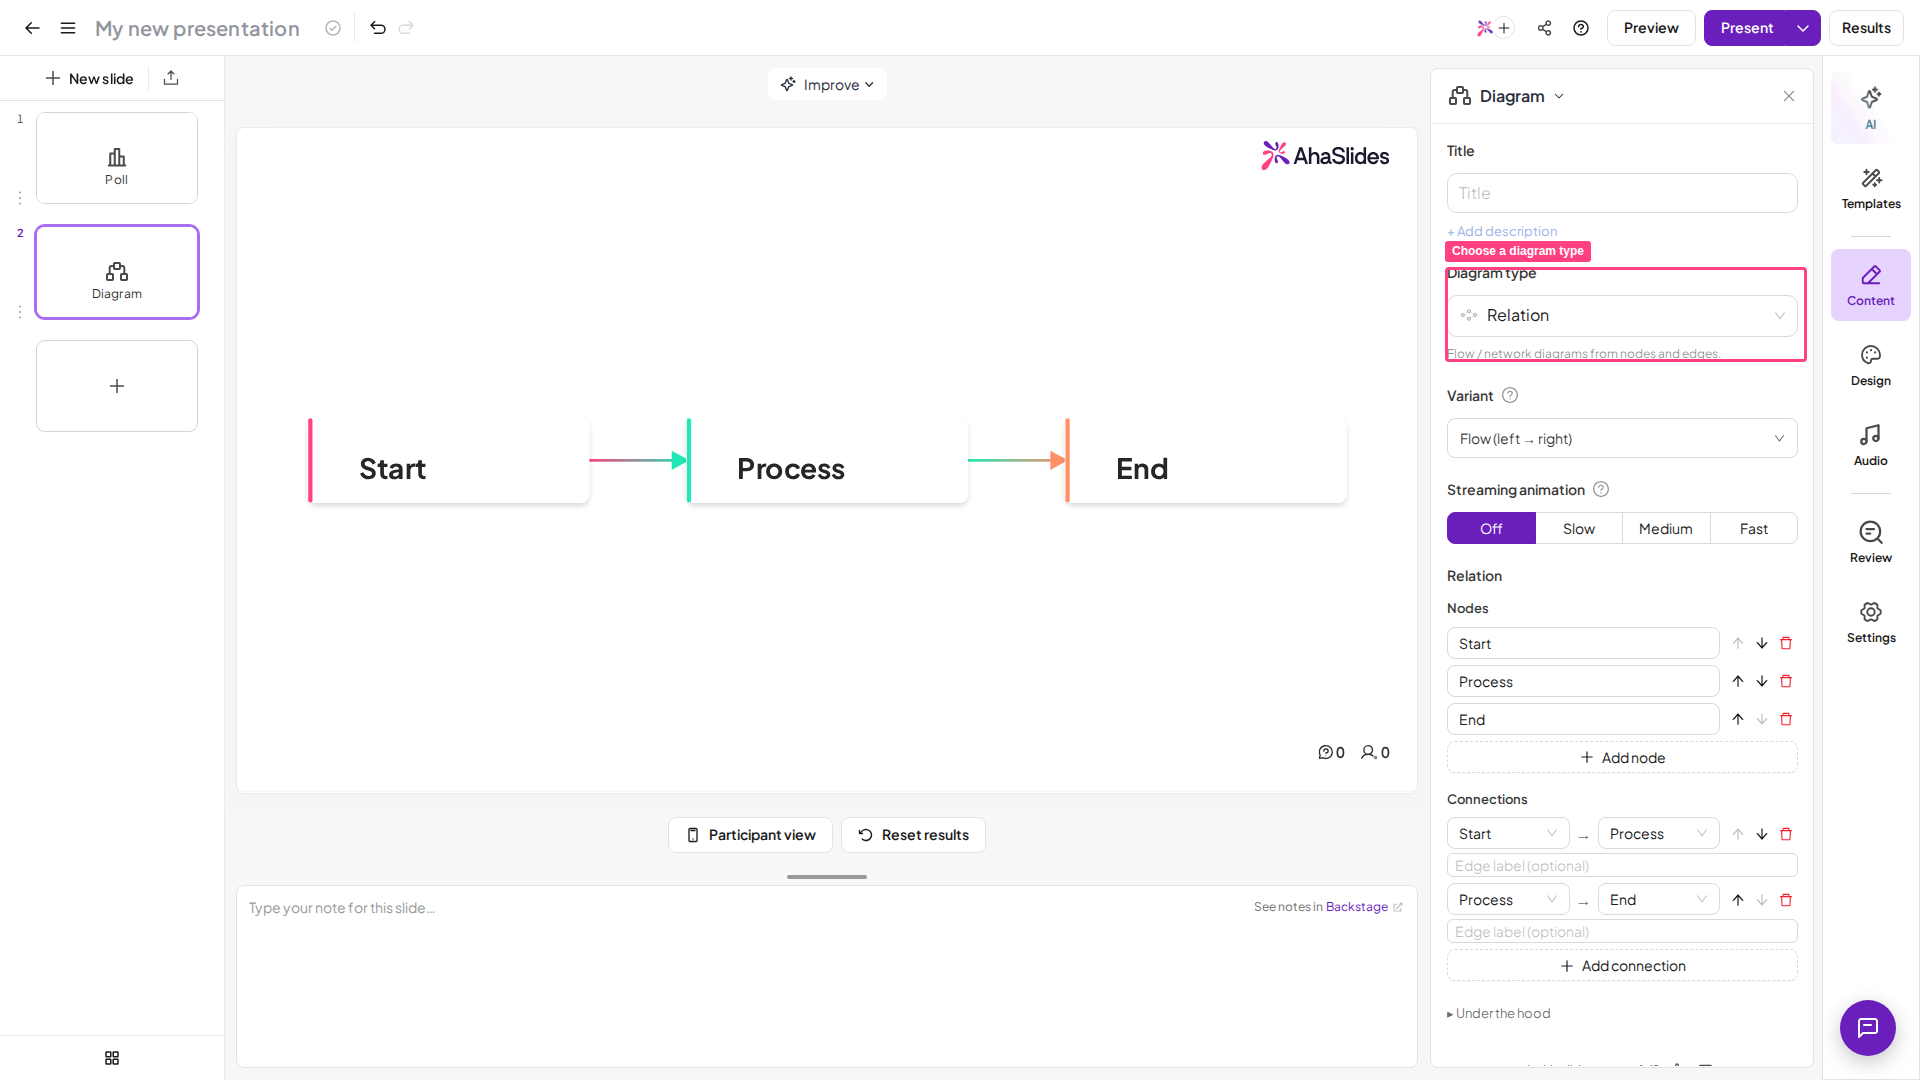Viewport: 1920px width, 1080px height.
Task: Open the Design sidebar panel
Action: click(x=1870, y=366)
